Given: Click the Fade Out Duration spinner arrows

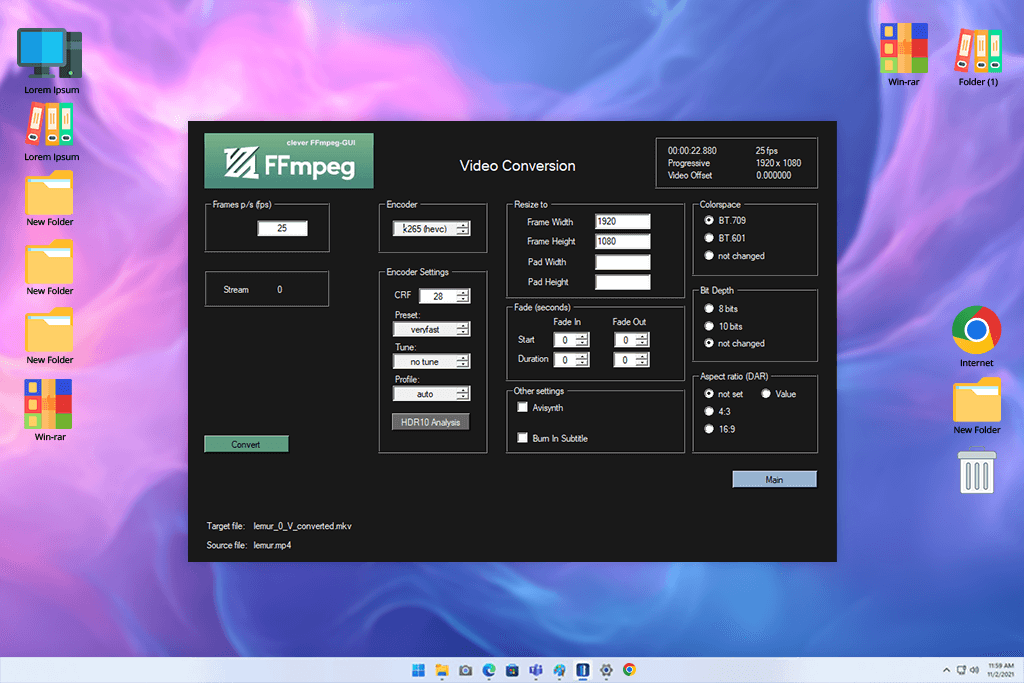Looking at the screenshot, I should coord(643,360).
